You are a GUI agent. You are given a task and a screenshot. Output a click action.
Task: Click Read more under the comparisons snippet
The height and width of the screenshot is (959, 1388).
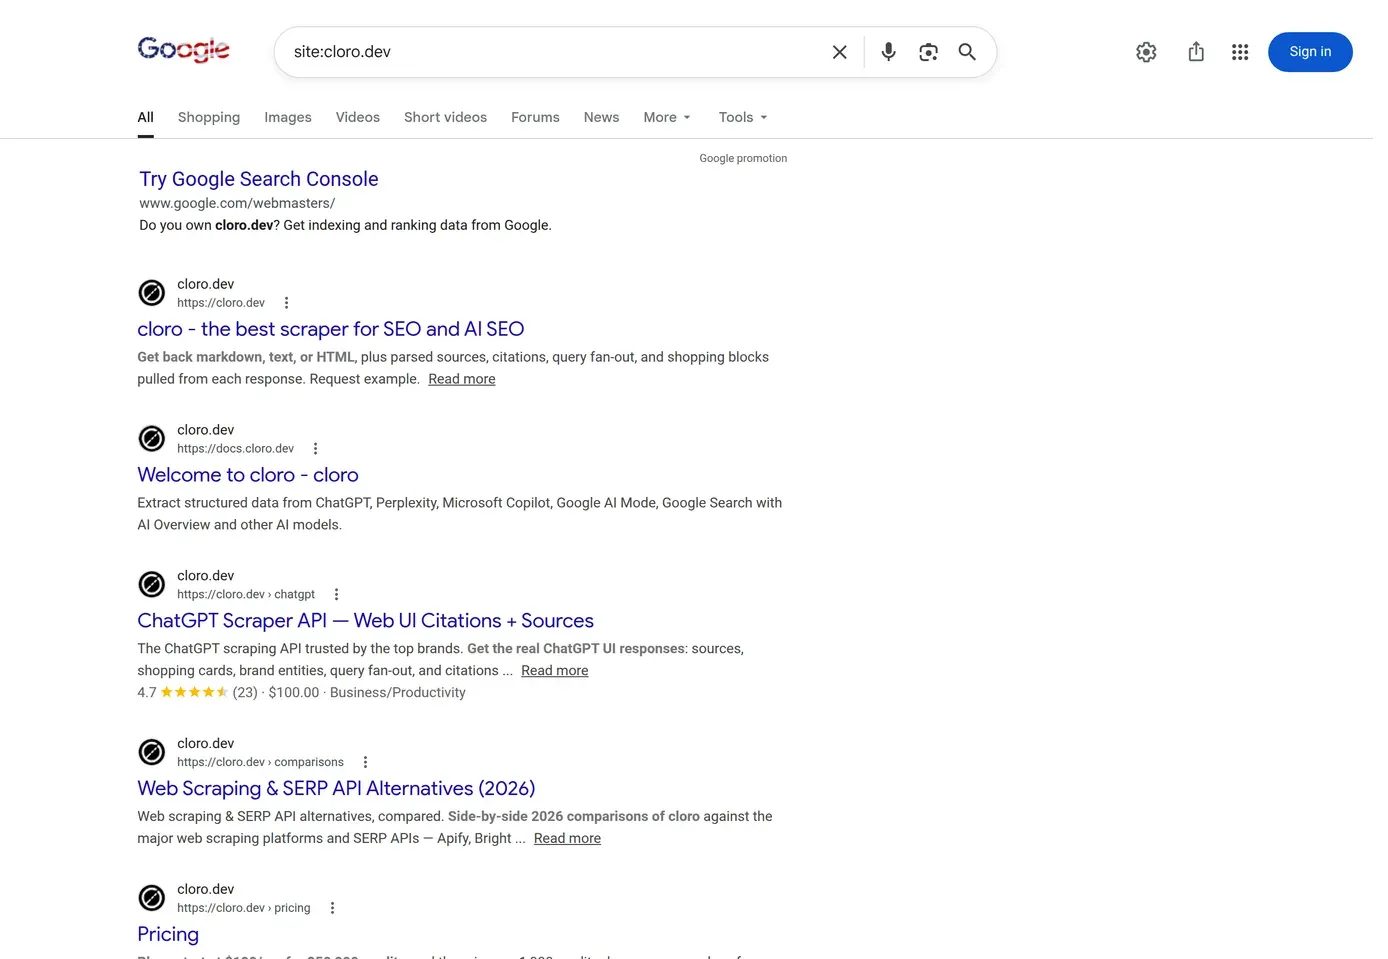(x=567, y=839)
